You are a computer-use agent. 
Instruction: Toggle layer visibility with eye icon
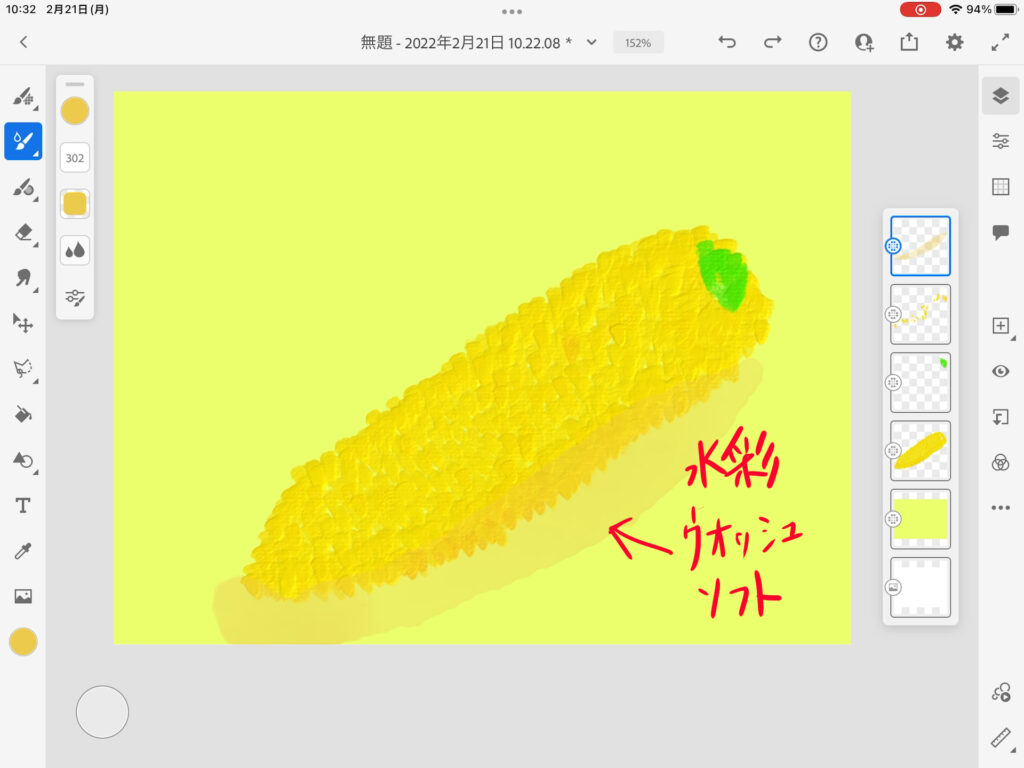(x=1000, y=371)
